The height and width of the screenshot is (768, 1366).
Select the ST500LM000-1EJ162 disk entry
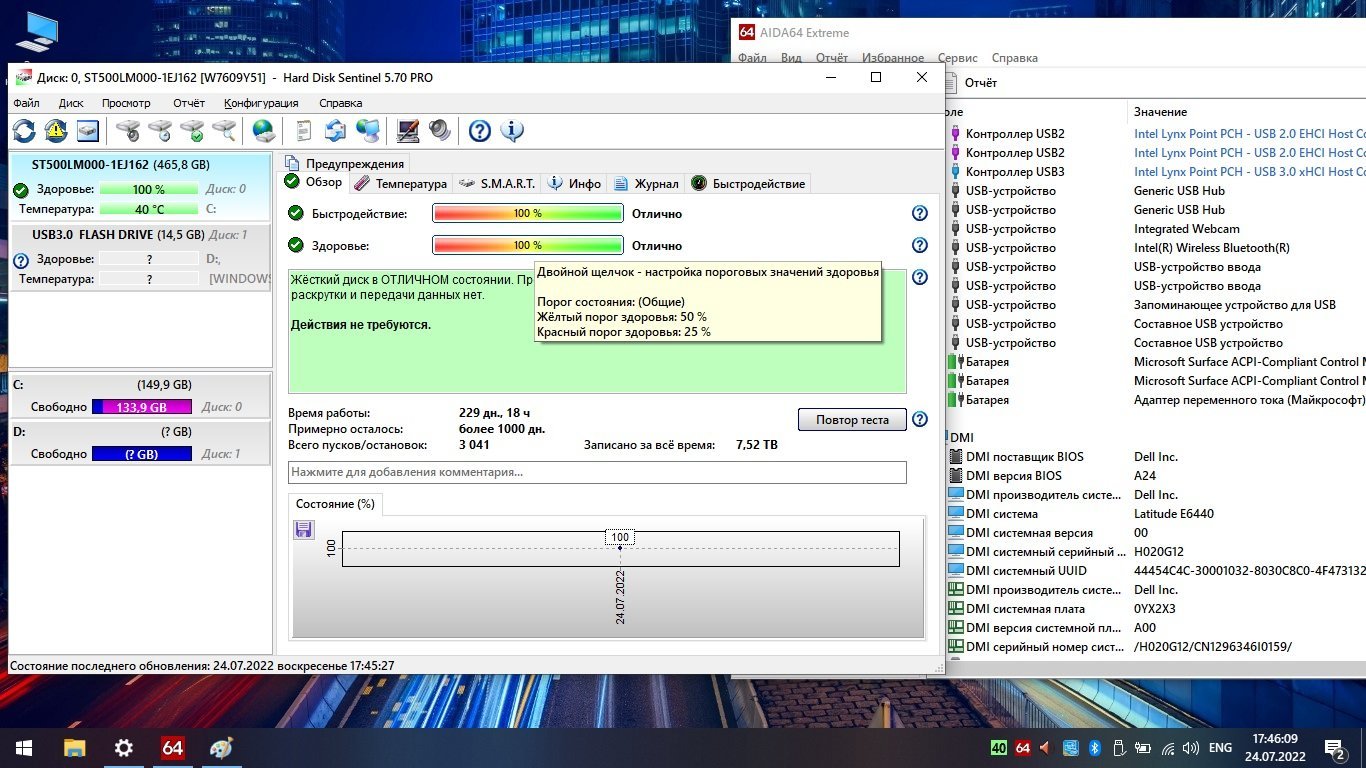click(x=140, y=187)
